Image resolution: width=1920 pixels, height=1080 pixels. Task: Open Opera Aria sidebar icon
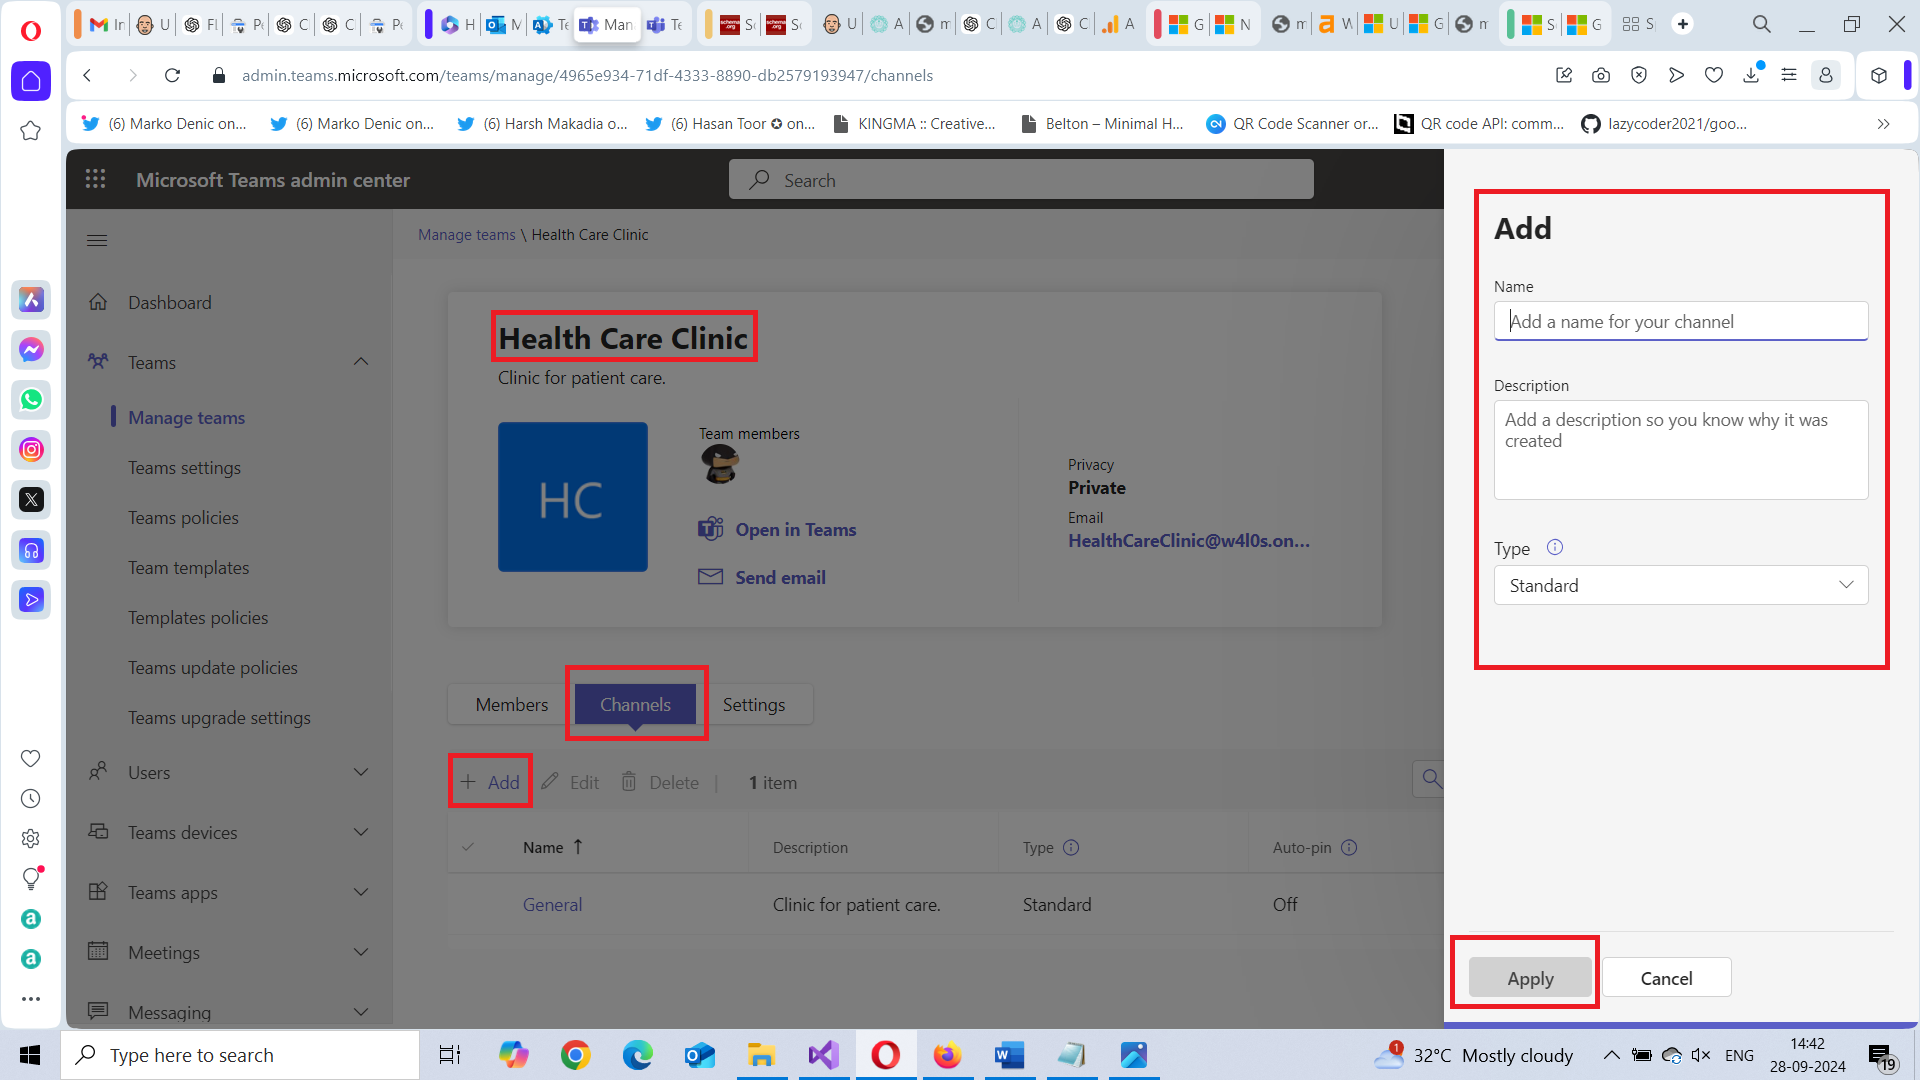pyautogui.click(x=31, y=299)
